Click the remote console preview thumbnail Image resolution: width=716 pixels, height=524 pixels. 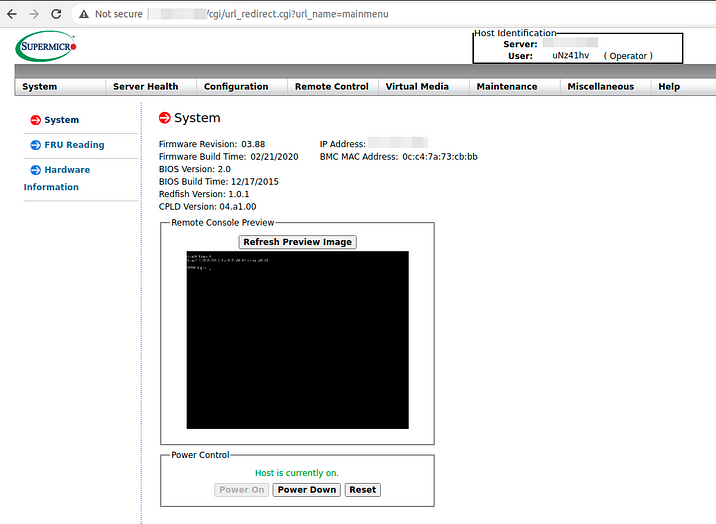pos(297,339)
